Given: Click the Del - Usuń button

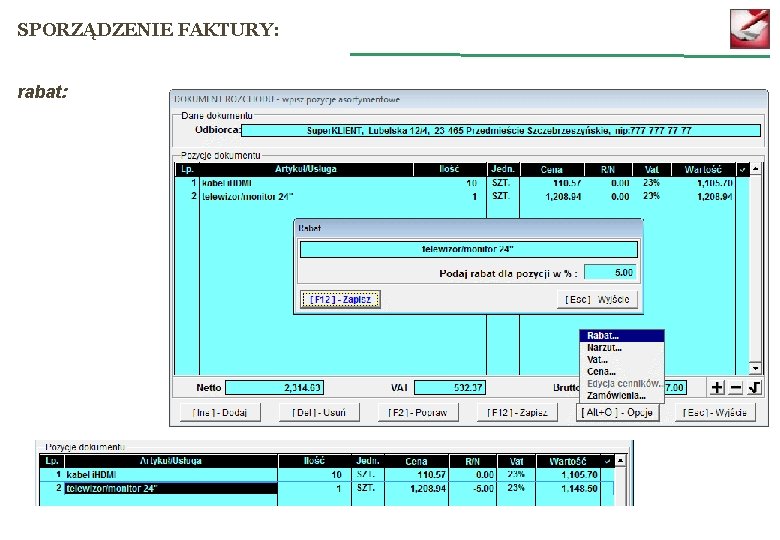Looking at the screenshot, I should (318, 412).
